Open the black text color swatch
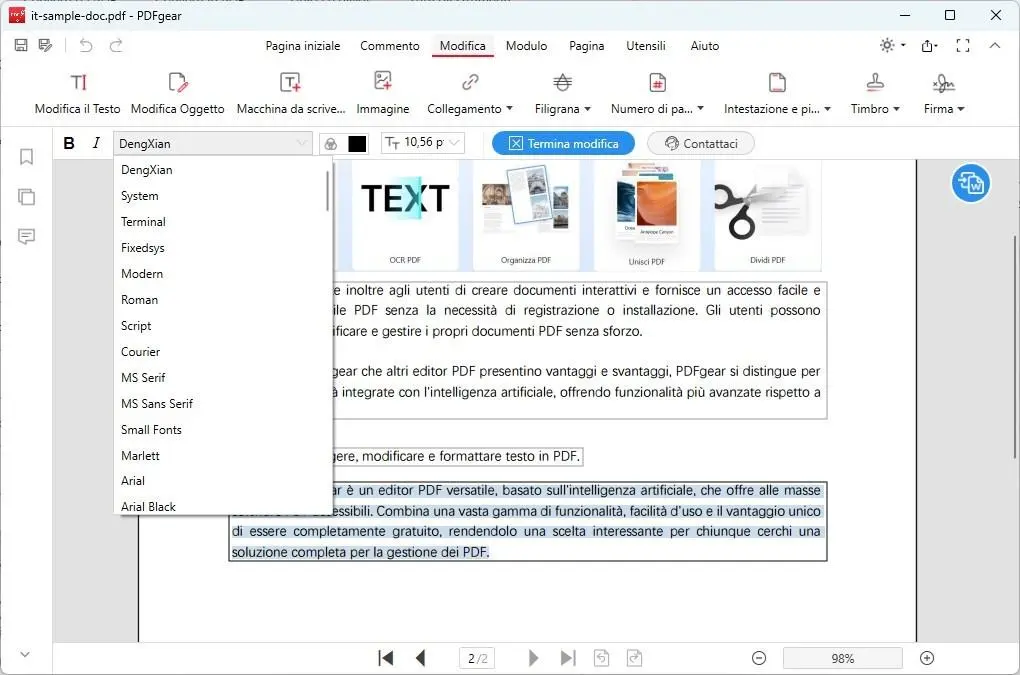This screenshot has height=675, width=1020. pyautogui.click(x=357, y=144)
